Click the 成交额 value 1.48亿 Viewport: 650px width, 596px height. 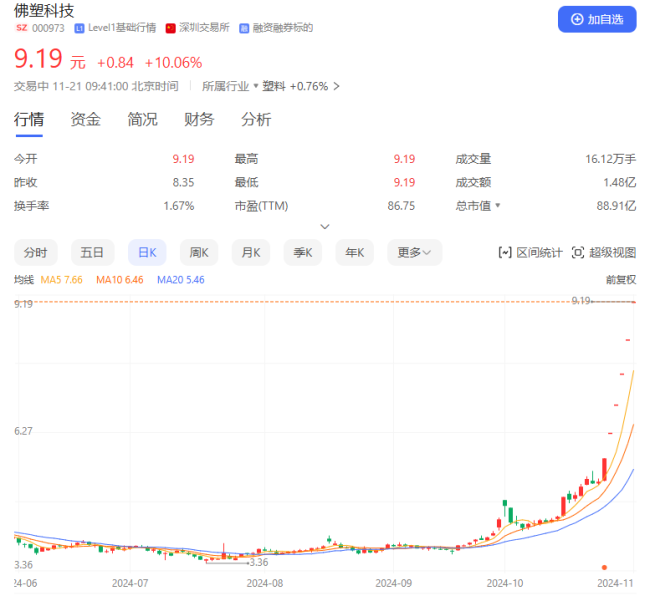[x=620, y=182]
